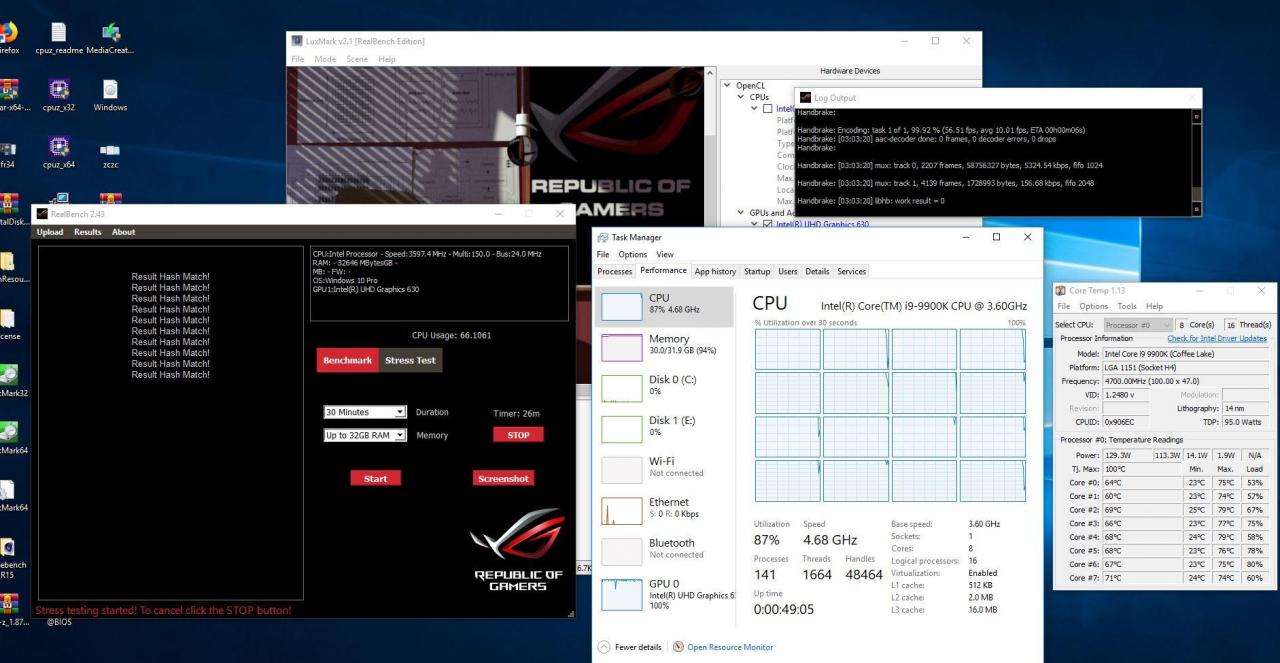
Task: Open the Select CPU Processor #0 dropdown
Action: [x=1138, y=325]
